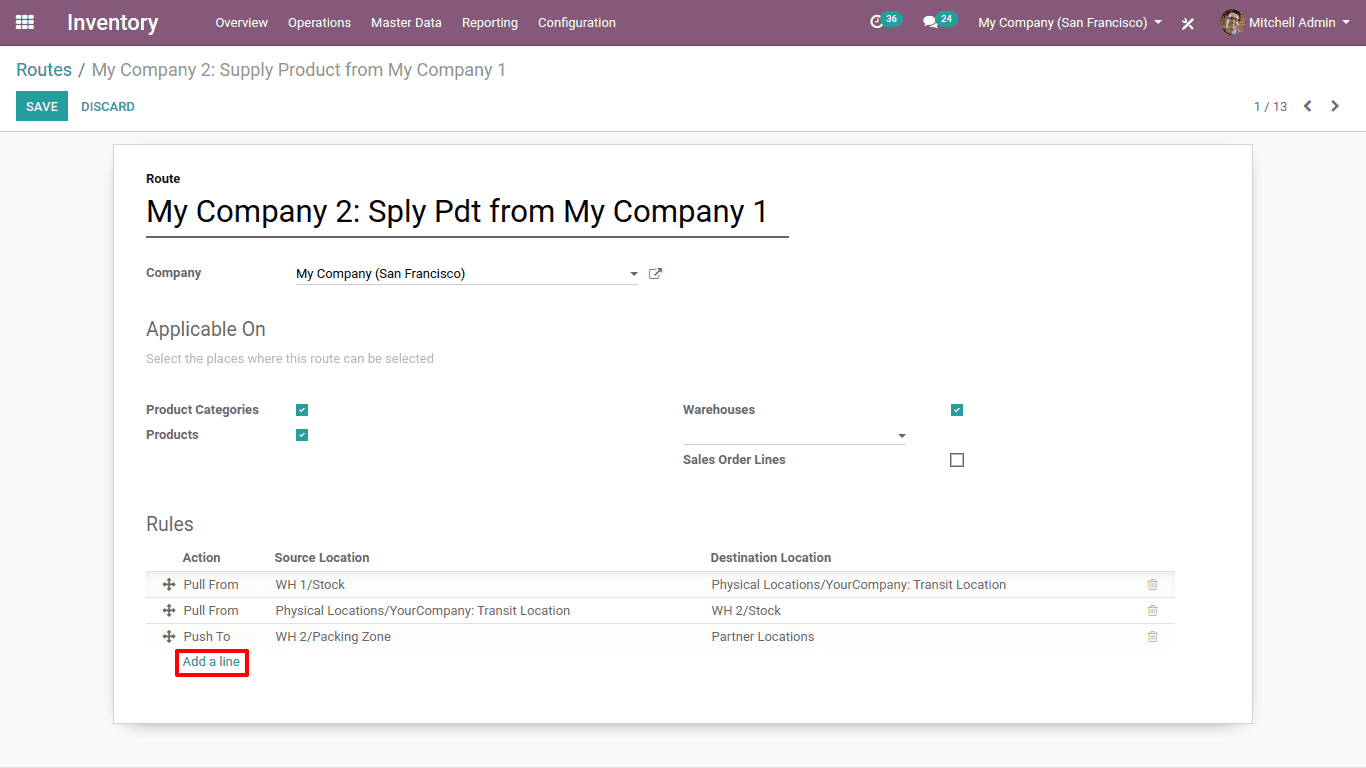The height and width of the screenshot is (768, 1366).
Task: Click the 'WH 2/Stock' destination cell
Action: tap(746, 610)
